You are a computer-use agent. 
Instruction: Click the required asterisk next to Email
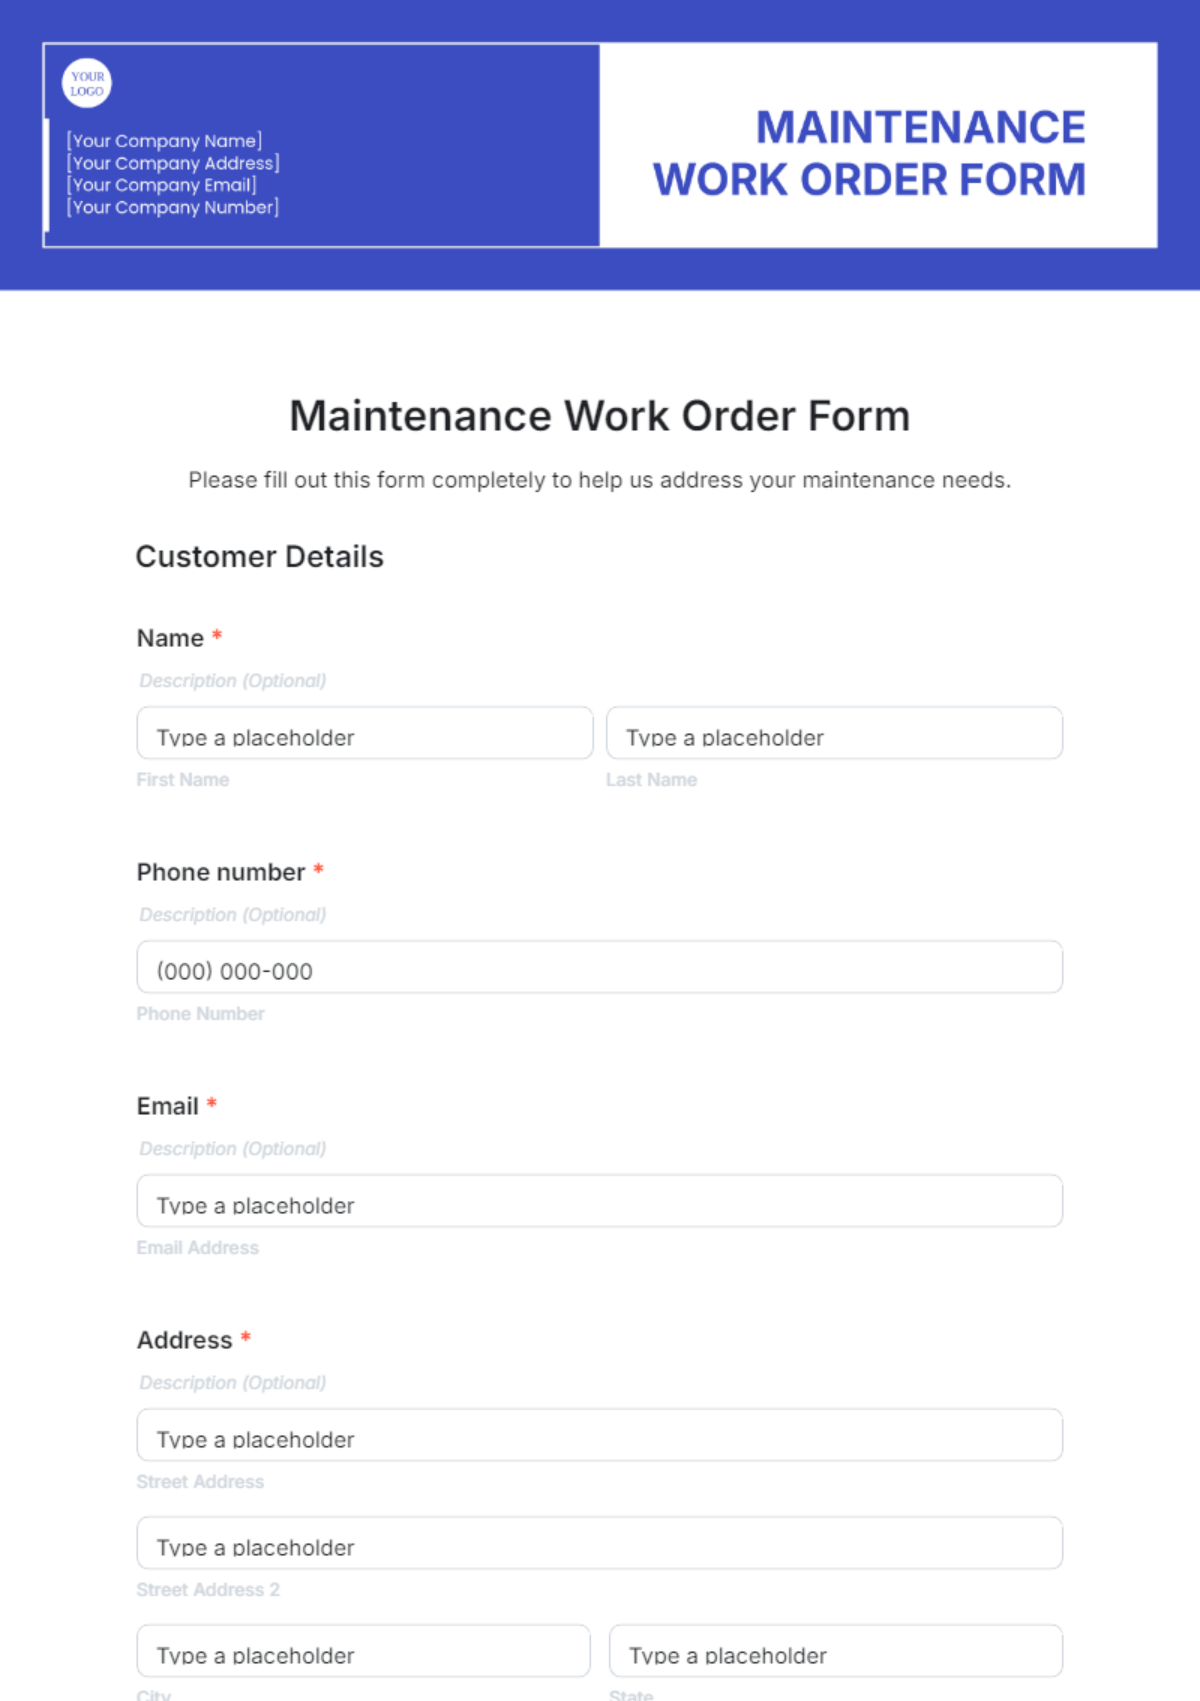pos(211,1103)
